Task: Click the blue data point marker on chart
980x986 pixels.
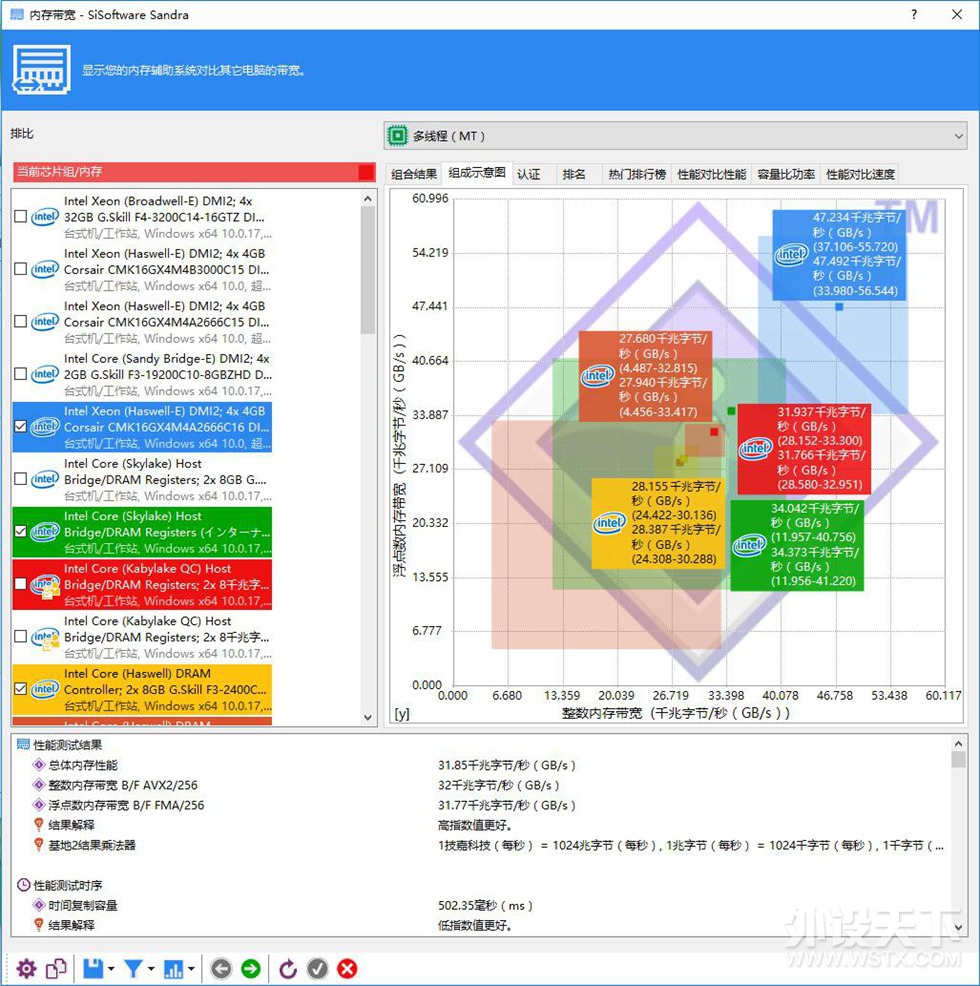Action: click(839, 307)
